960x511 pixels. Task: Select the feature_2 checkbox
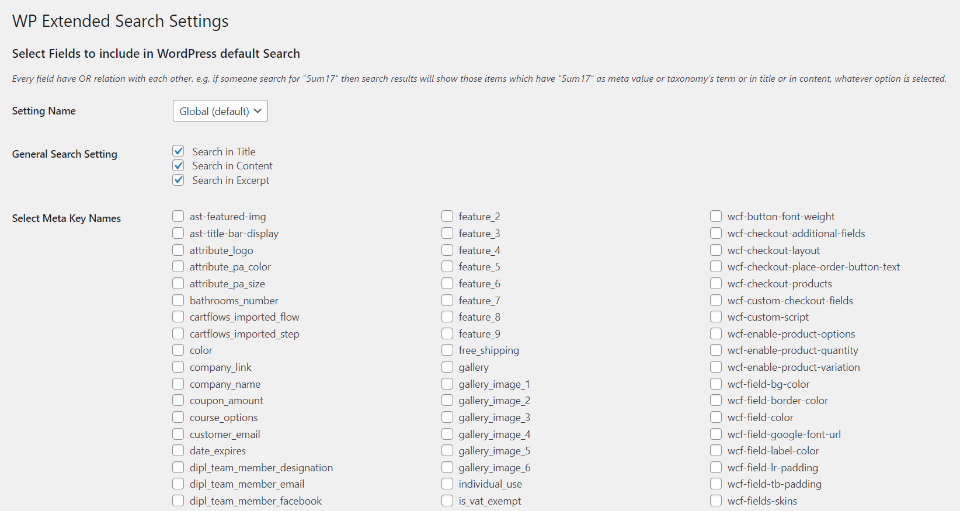coord(448,216)
